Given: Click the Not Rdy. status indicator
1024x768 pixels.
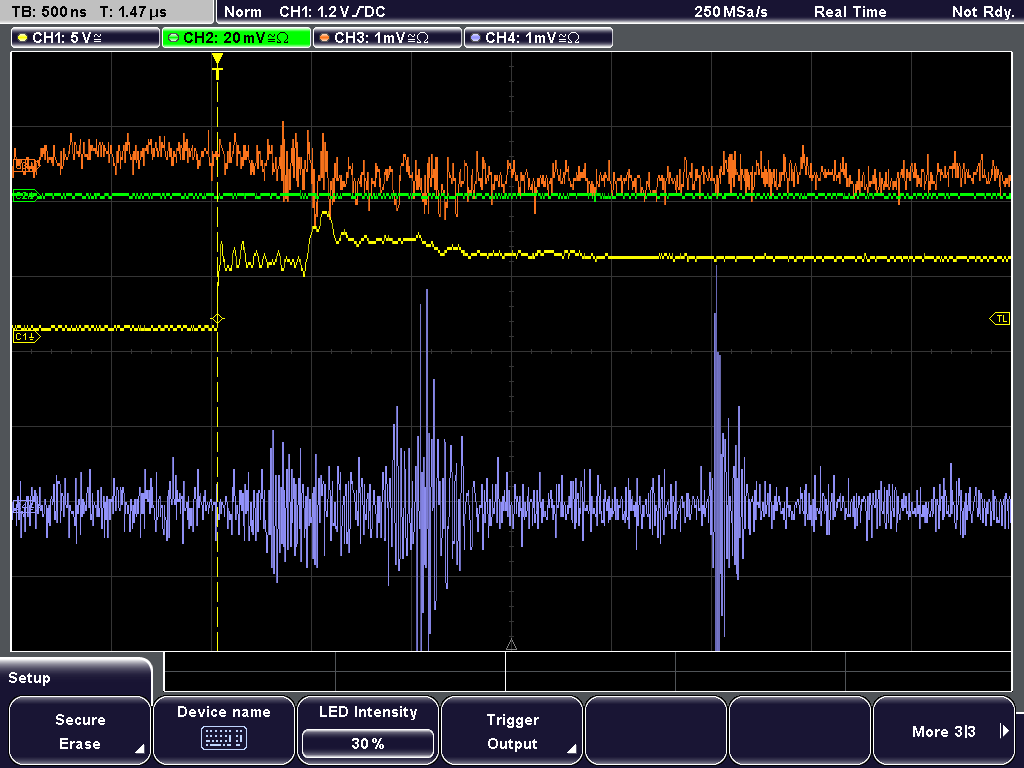Looking at the screenshot, I should point(982,12).
